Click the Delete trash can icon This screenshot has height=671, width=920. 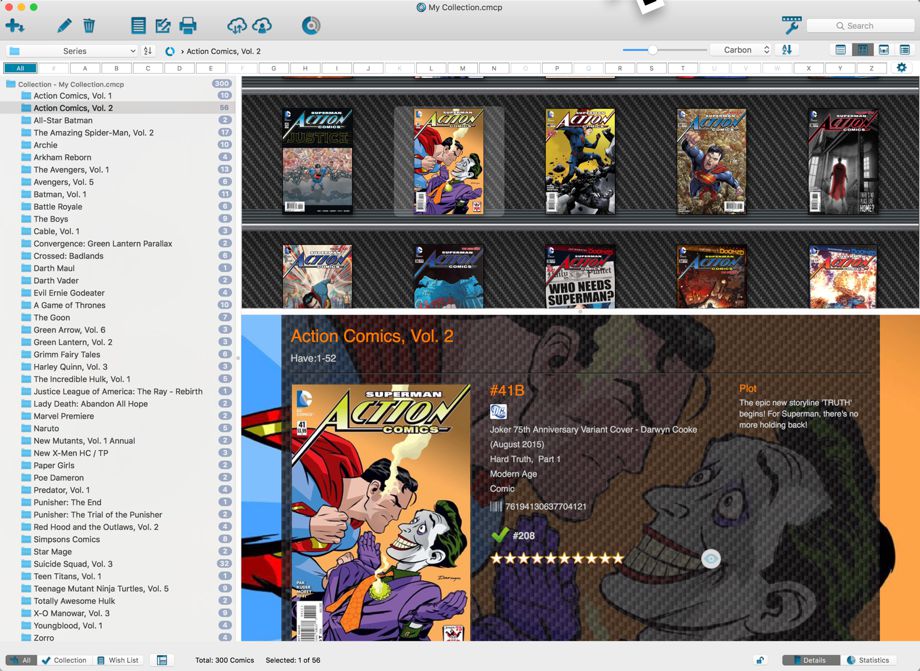pos(89,26)
